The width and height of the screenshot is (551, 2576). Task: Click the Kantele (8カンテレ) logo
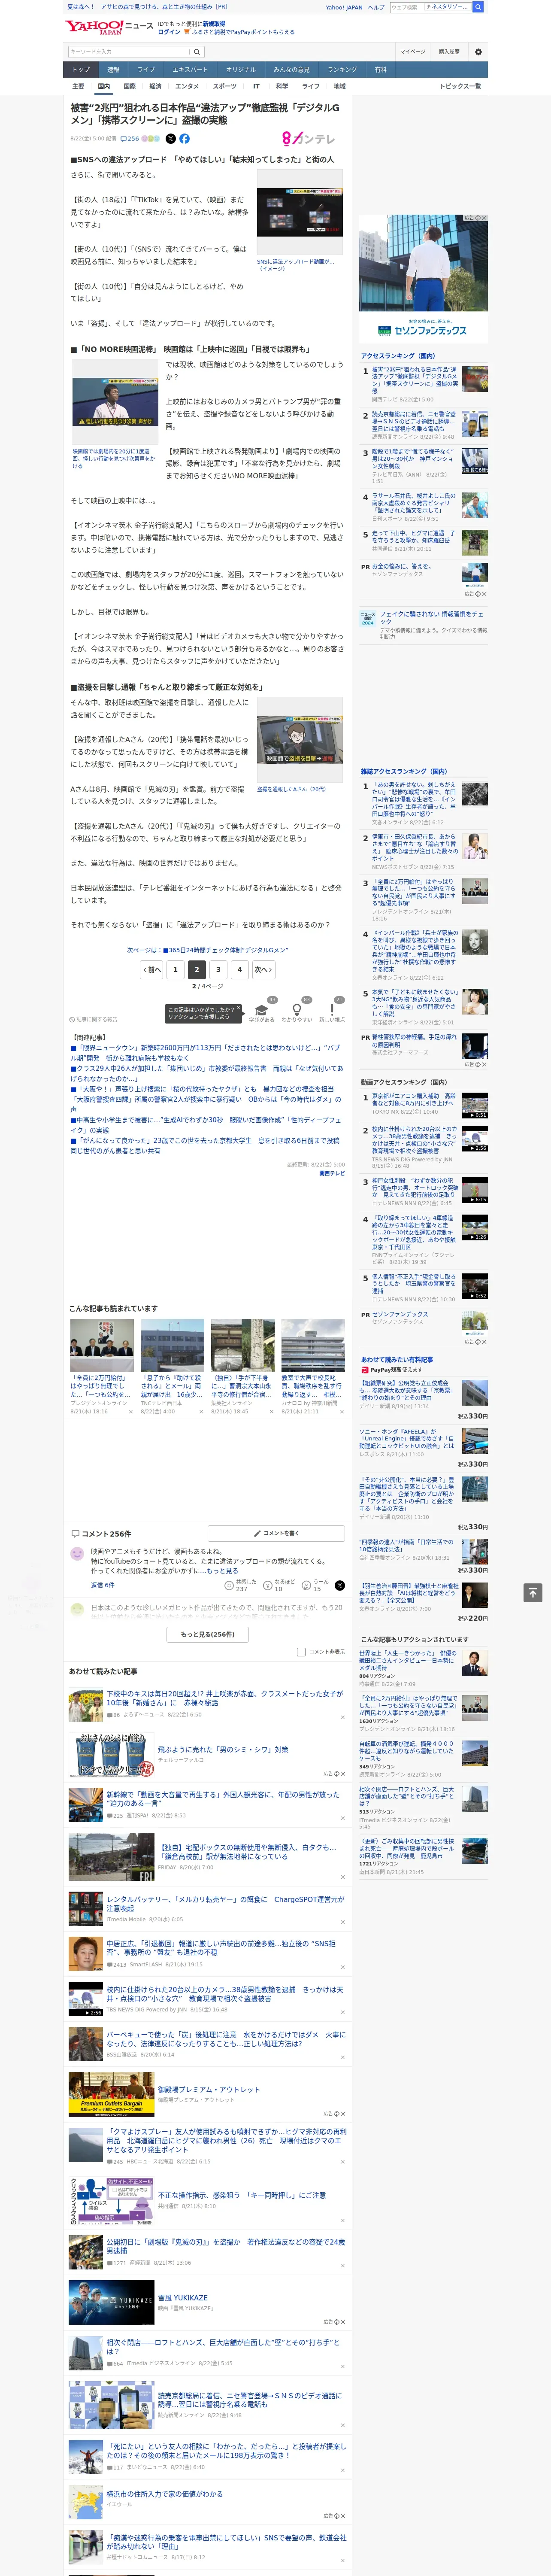click(308, 139)
